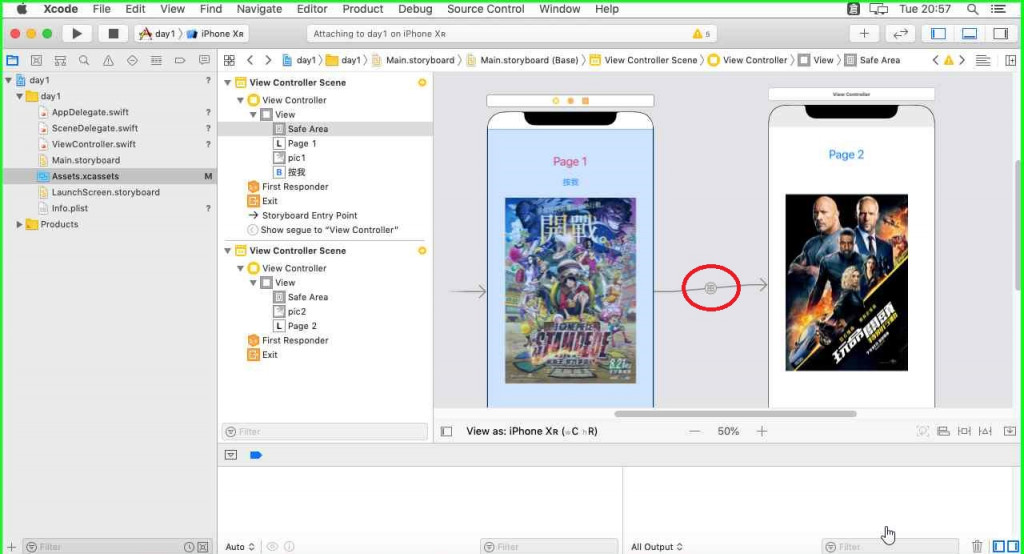Click the code review arrows button
The image size is (1024, 554).
pyautogui.click(x=901, y=33)
